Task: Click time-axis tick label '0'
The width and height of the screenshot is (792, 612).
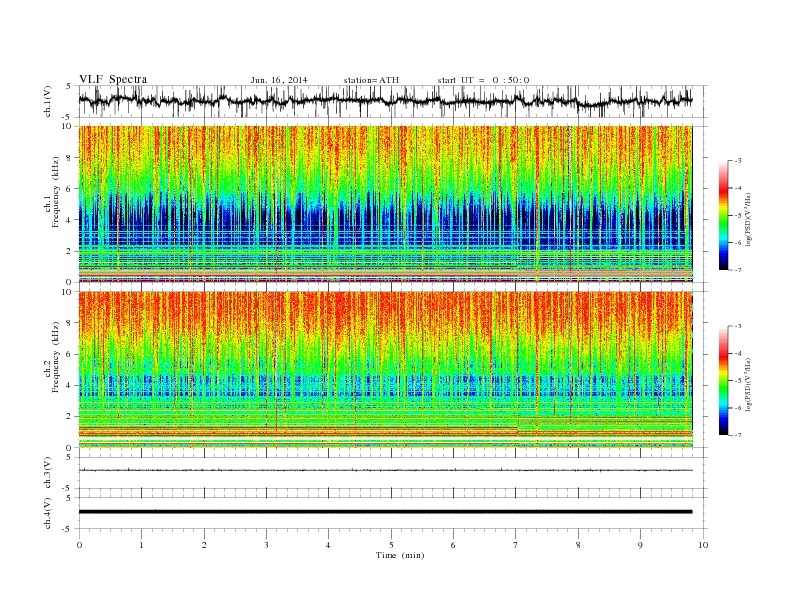Action: click(79, 545)
